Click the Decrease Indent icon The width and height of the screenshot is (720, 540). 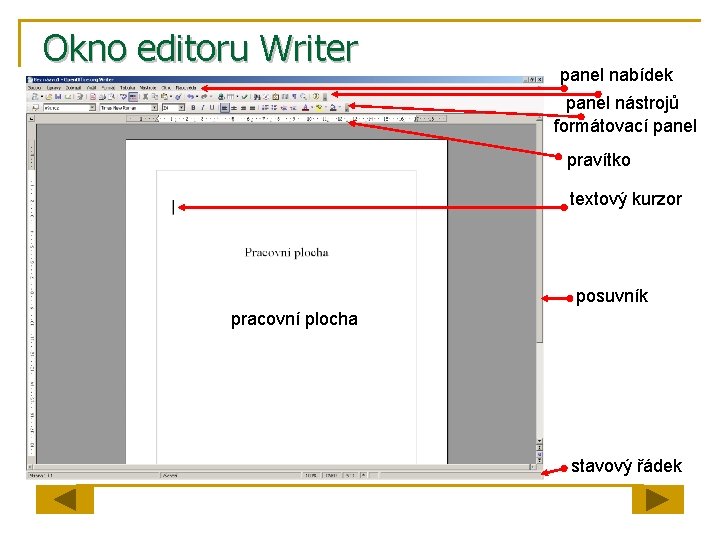[284, 108]
